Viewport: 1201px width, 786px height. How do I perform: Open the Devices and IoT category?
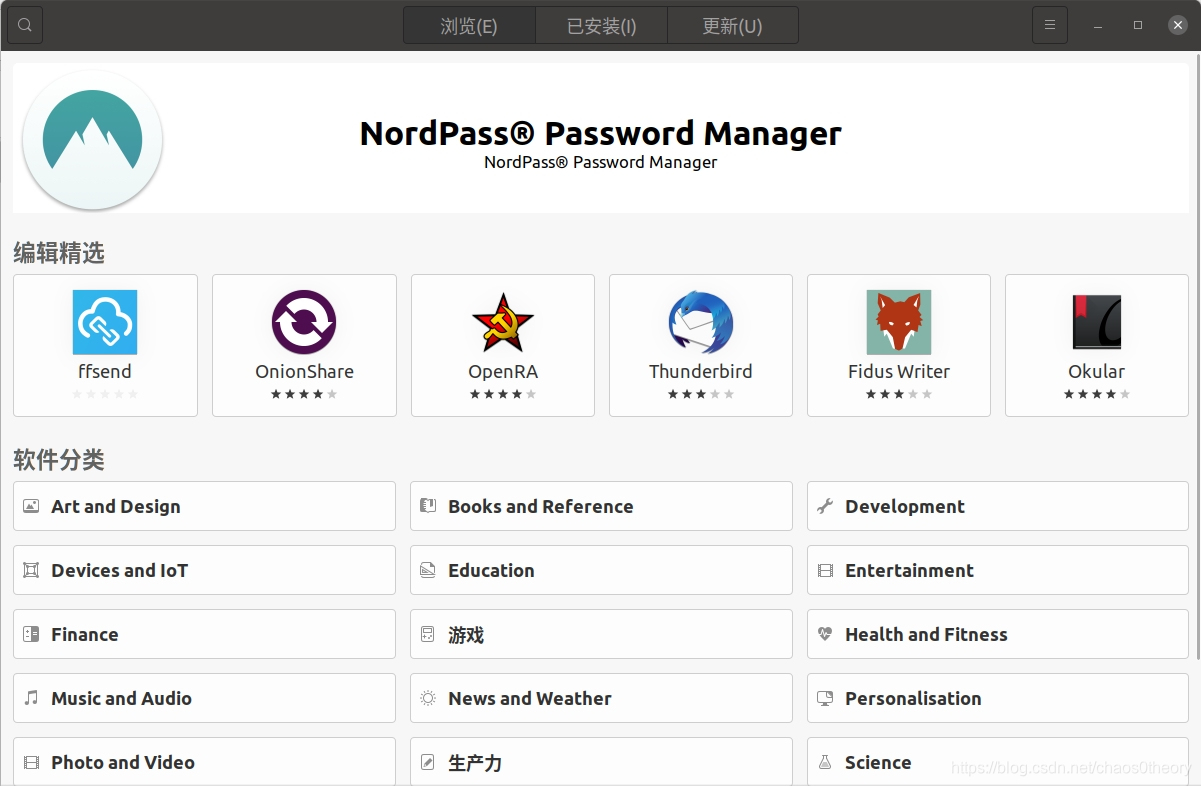click(204, 570)
